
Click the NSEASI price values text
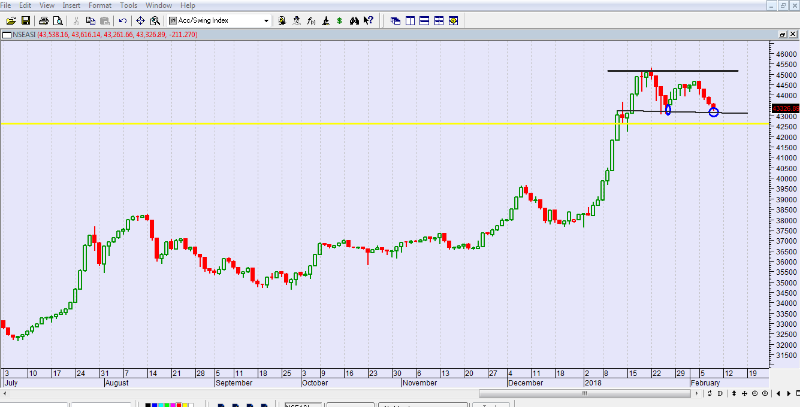tap(117, 35)
